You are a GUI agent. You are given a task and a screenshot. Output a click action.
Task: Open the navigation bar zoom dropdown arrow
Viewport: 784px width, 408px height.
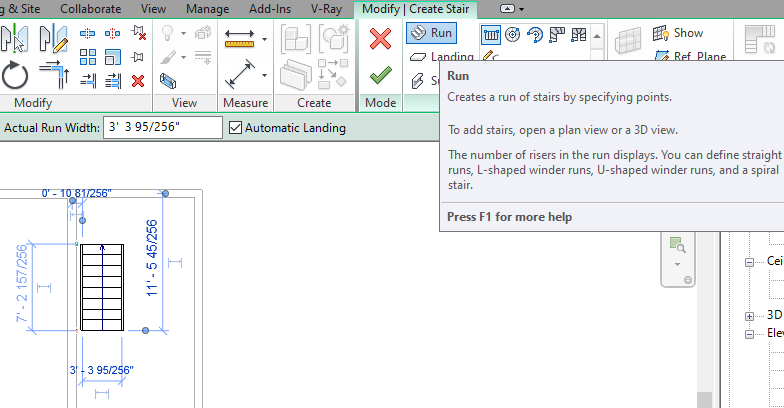tap(678, 264)
